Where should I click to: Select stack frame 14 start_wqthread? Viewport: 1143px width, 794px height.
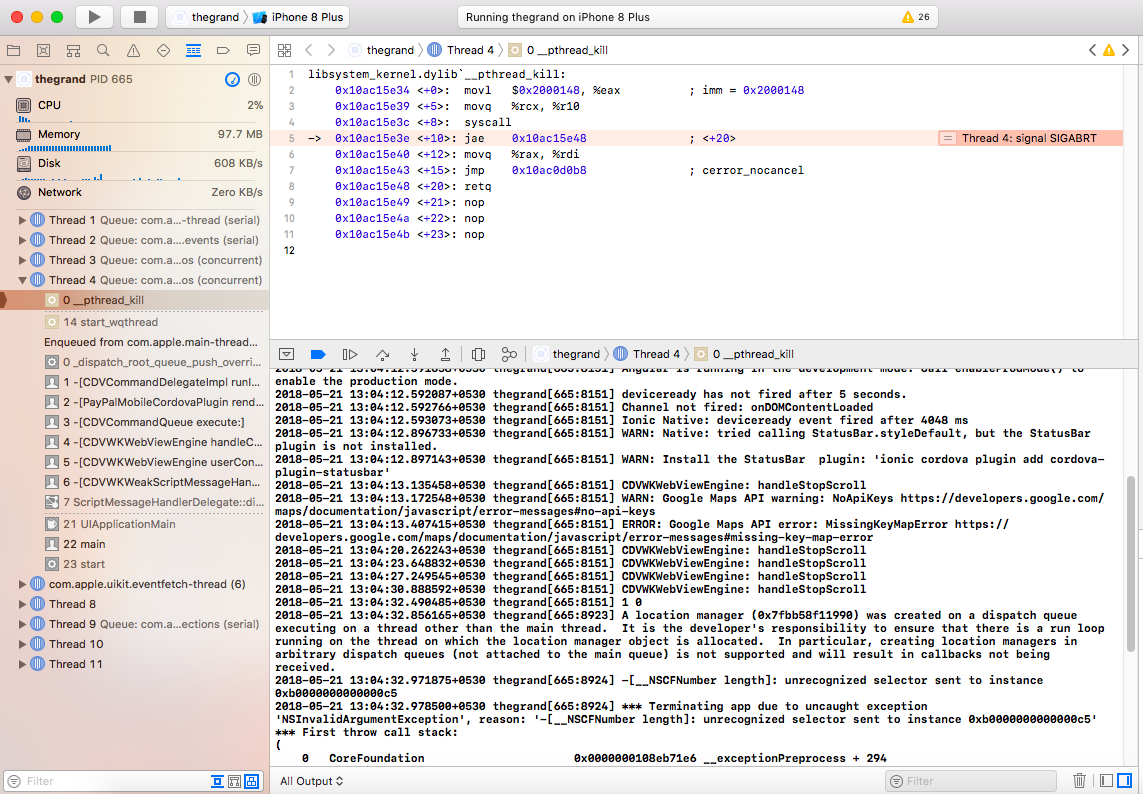(134, 322)
